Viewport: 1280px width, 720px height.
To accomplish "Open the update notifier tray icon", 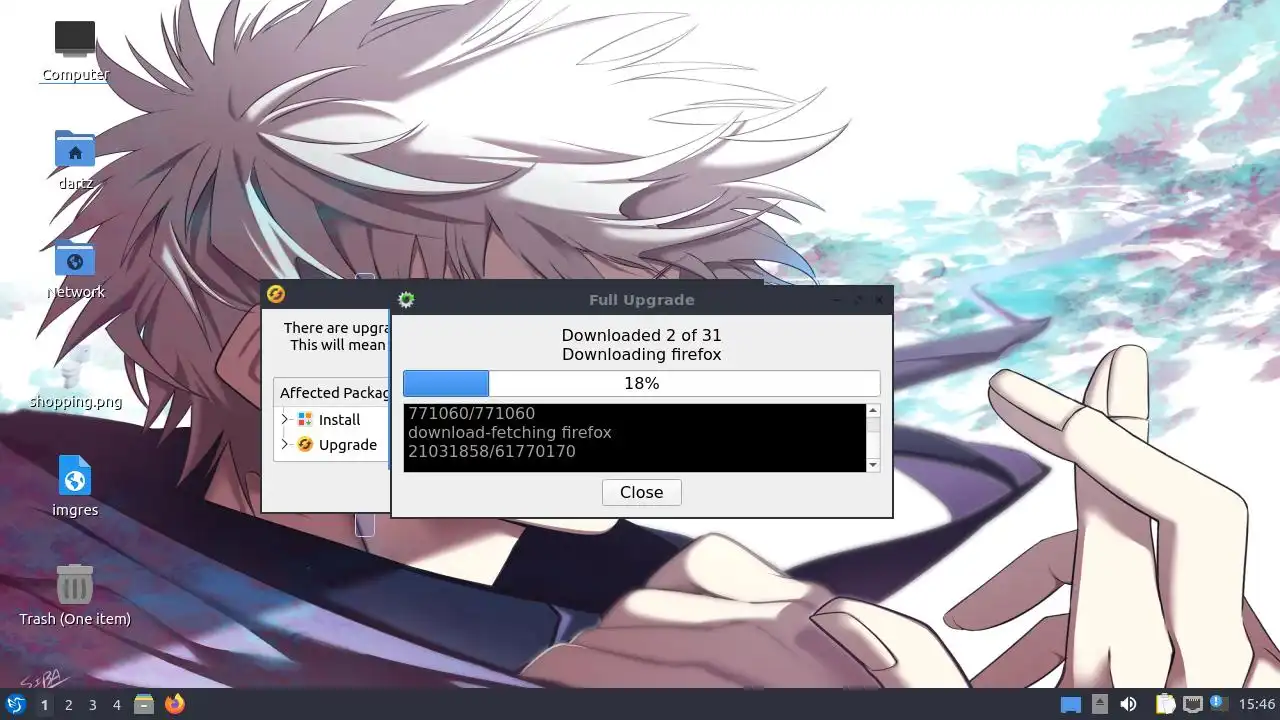I will click(x=1218, y=704).
